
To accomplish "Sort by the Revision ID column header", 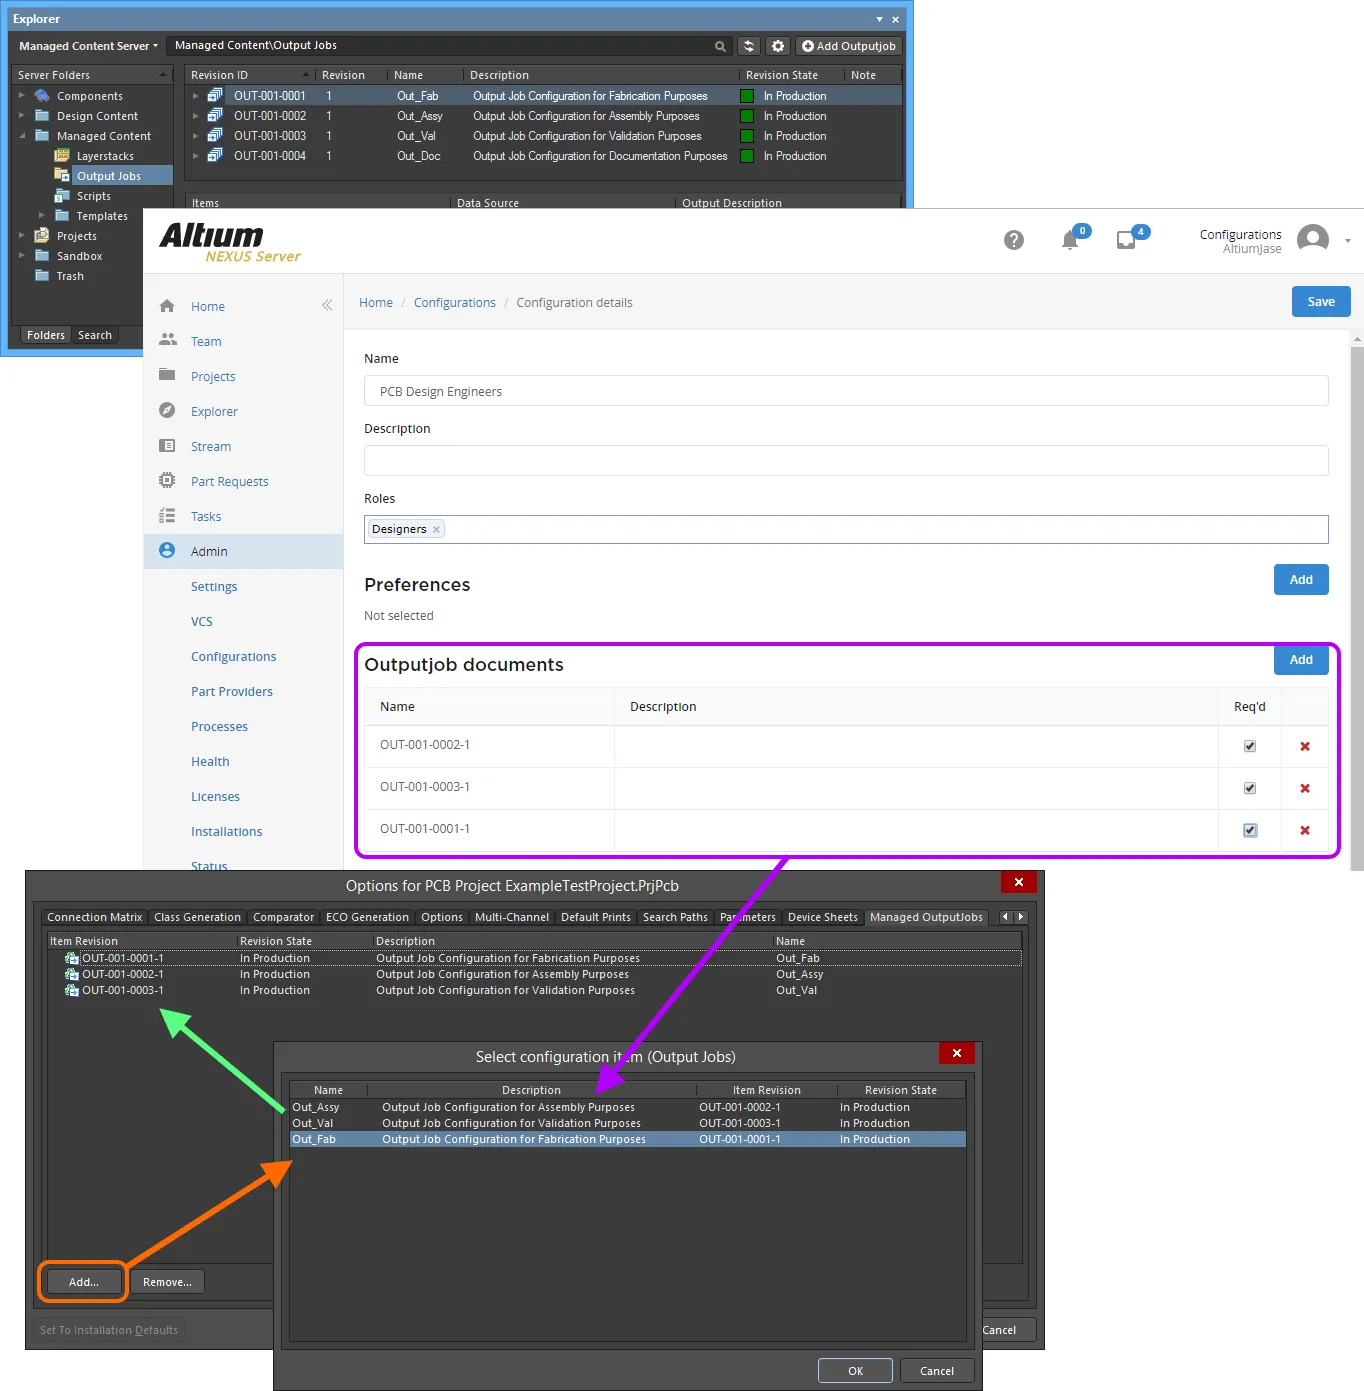I will 250,75.
